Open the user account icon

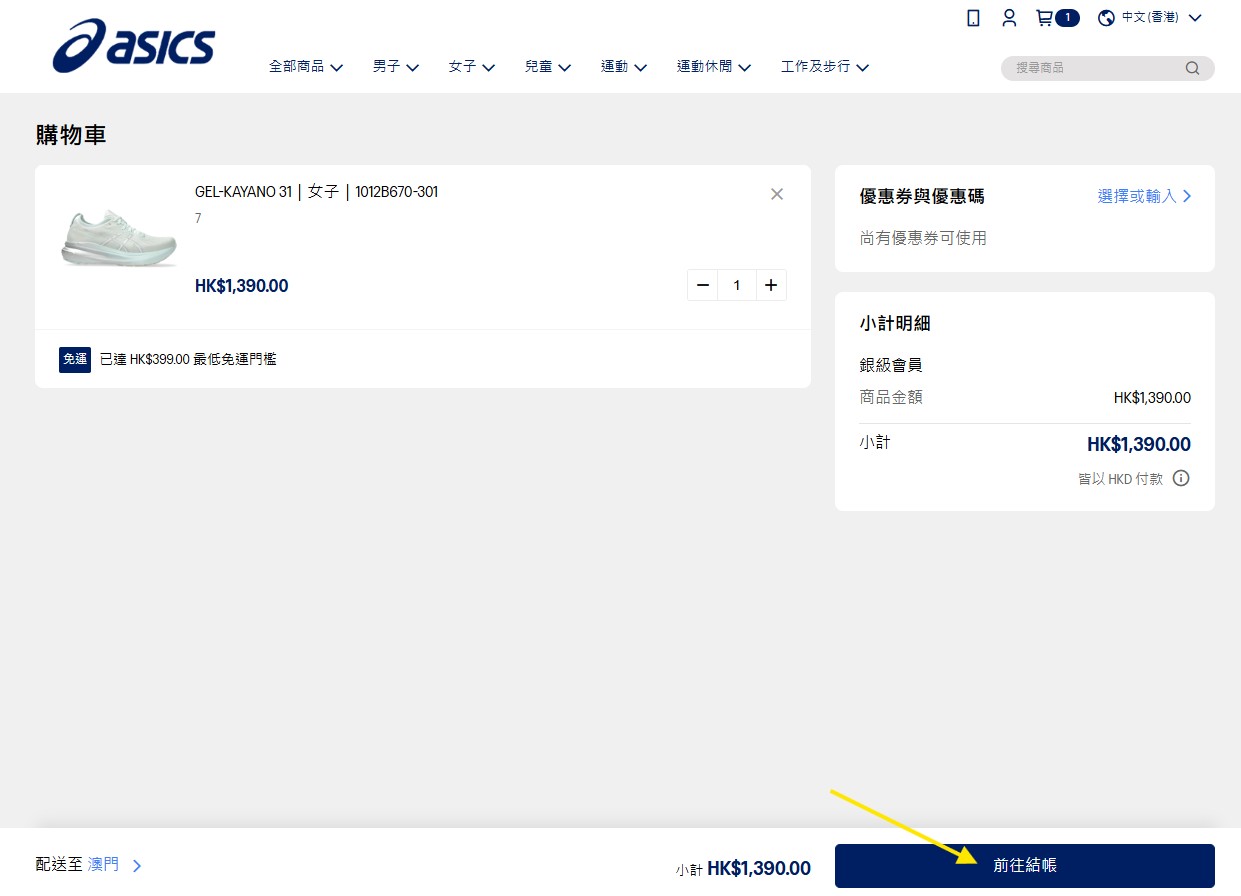[x=1009, y=18]
